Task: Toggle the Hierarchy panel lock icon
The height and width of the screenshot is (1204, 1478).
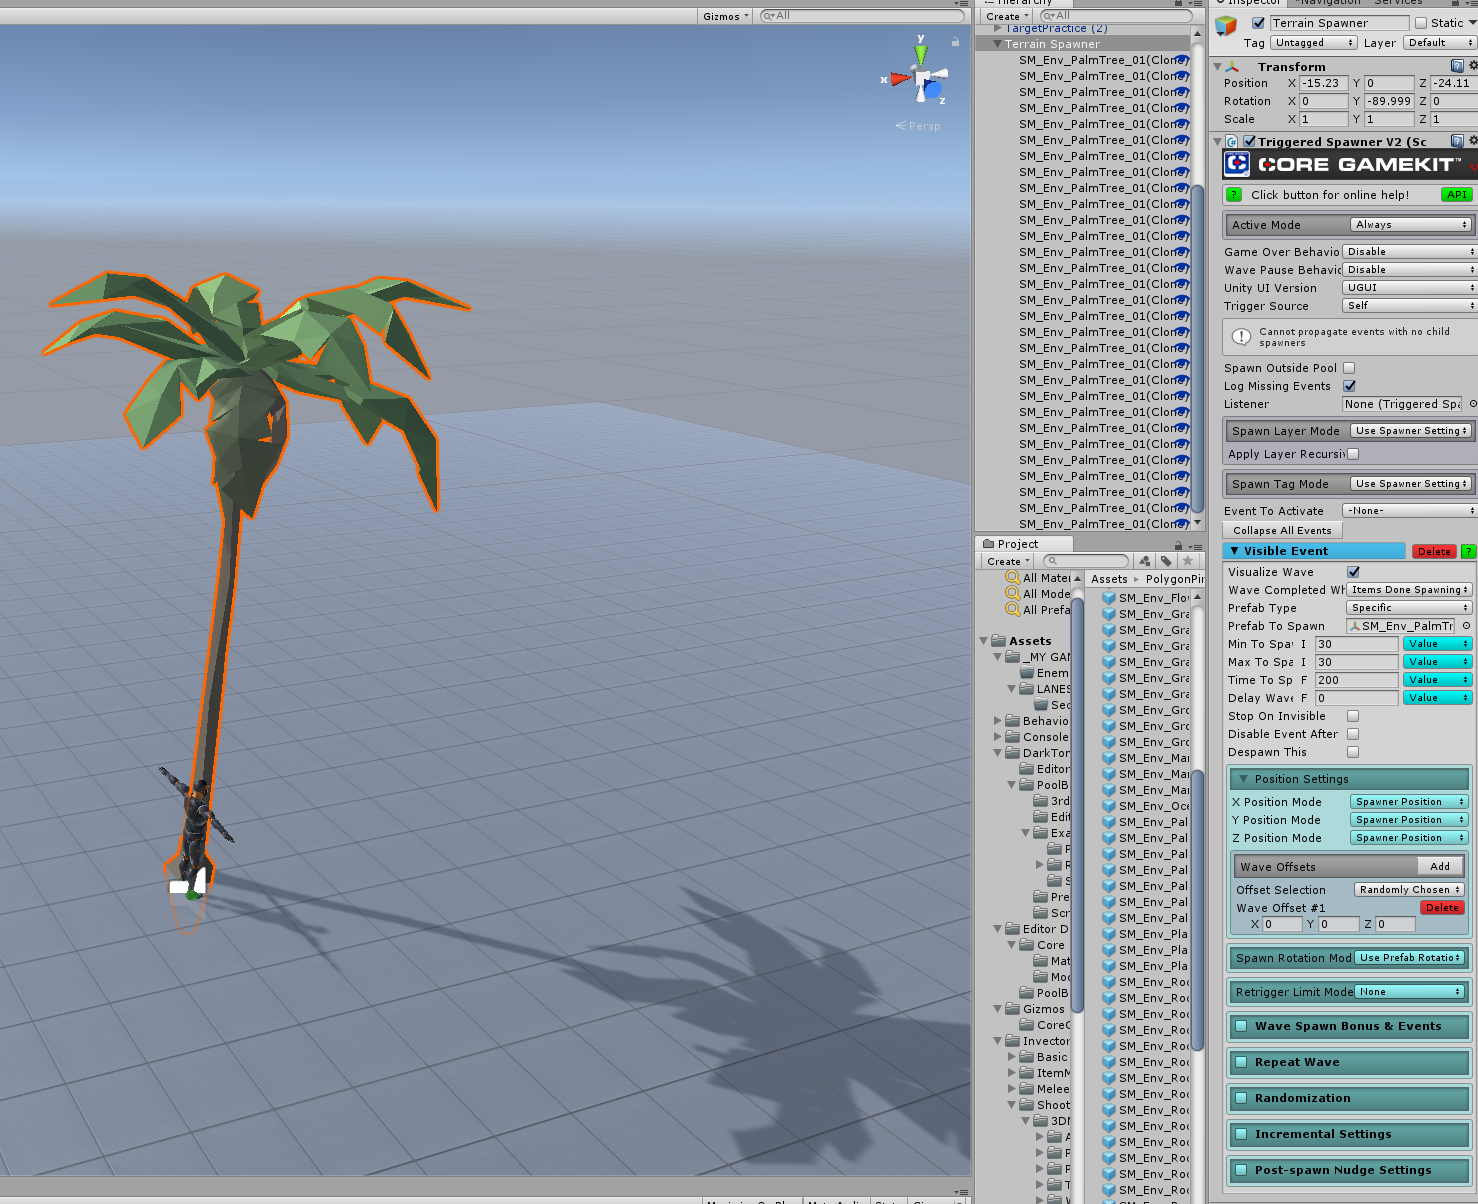Action: pyautogui.click(x=1179, y=2)
